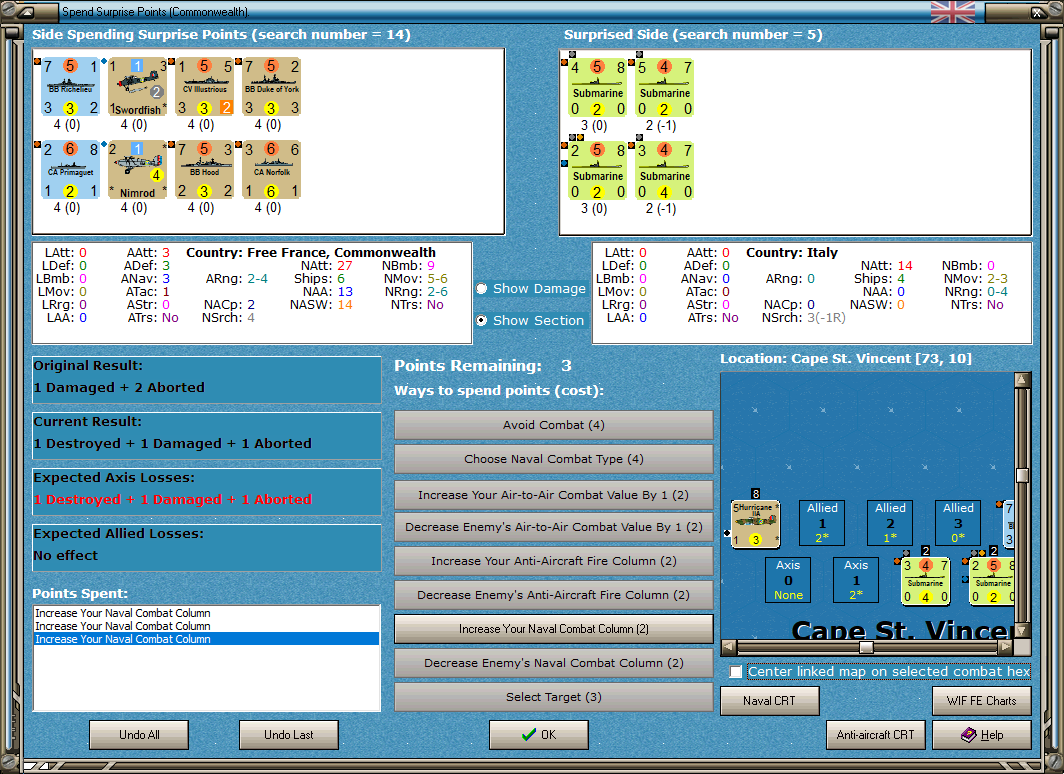The width and height of the screenshot is (1064, 774).
Task: Confirm with the OK button
Action: pyautogui.click(x=539, y=735)
